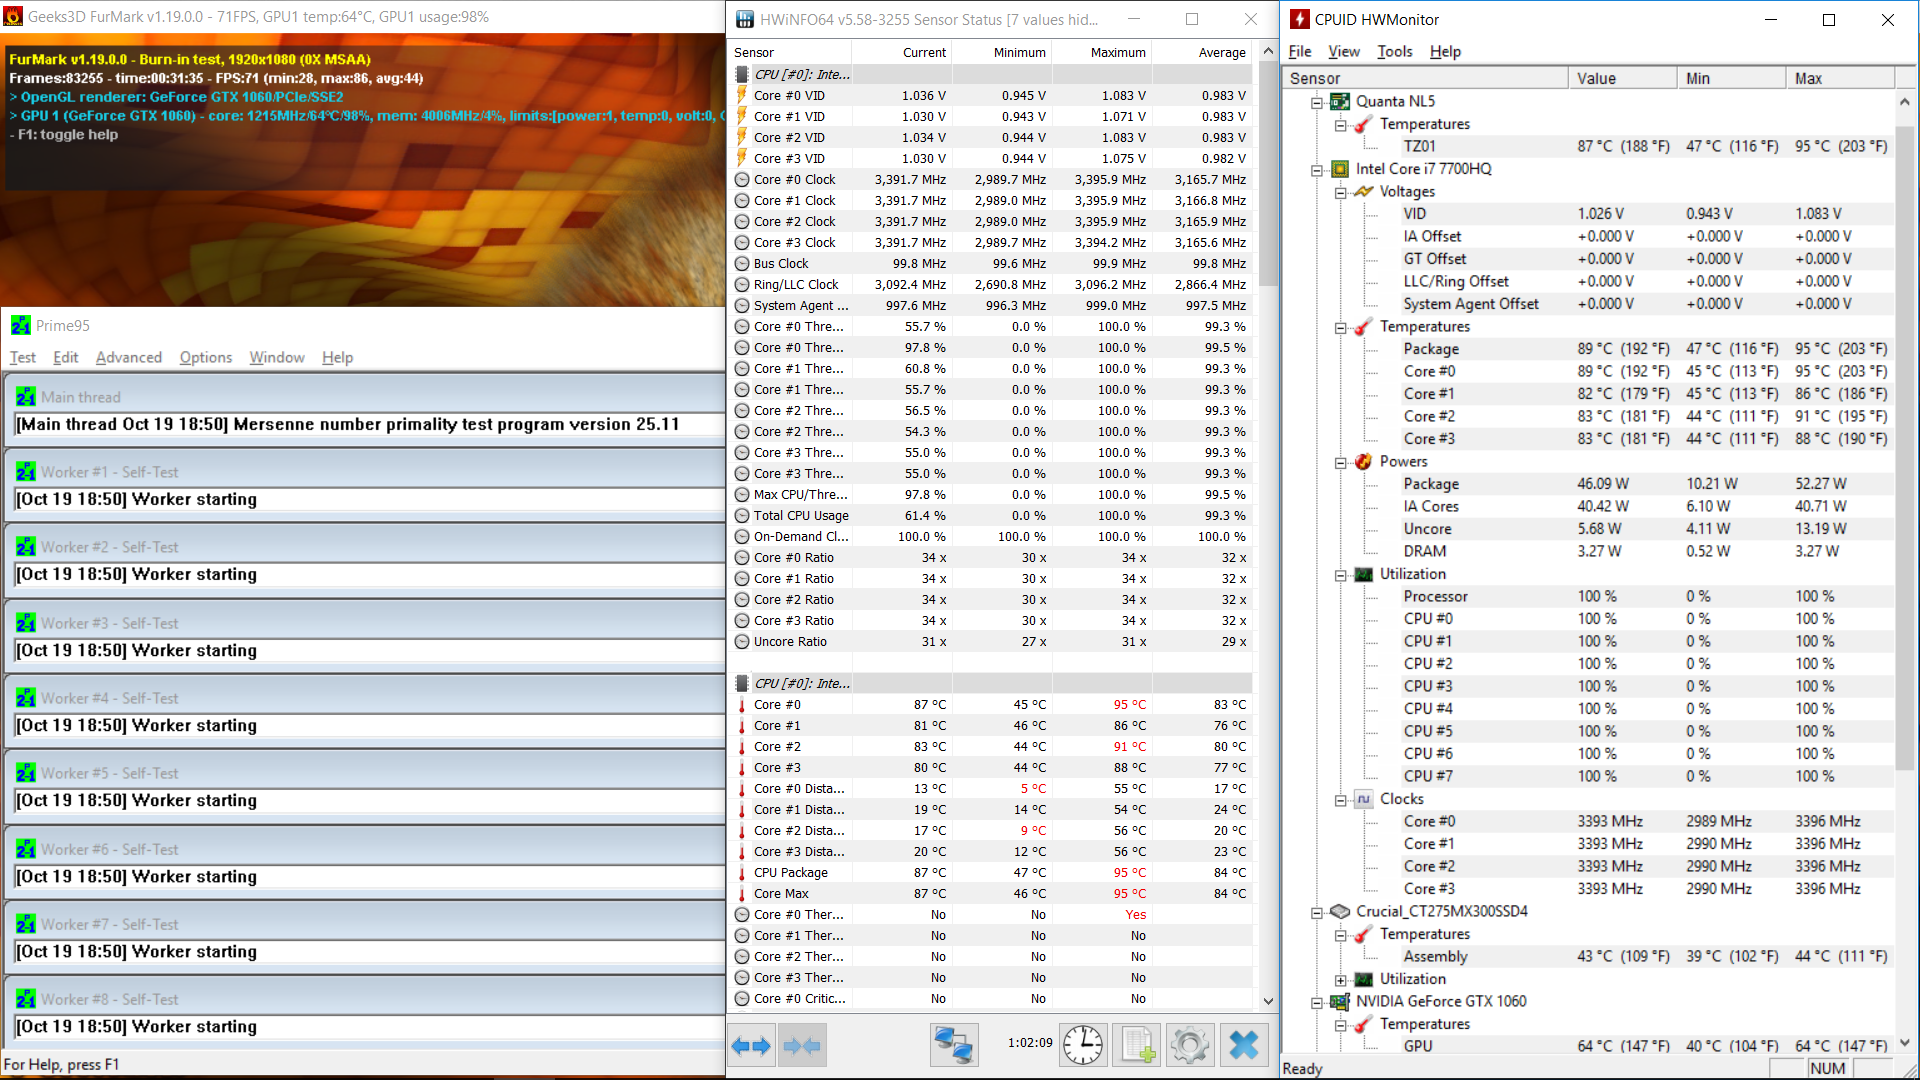Click the lightning icon of Core #0 VID row
This screenshot has width=1920, height=1080.
click(742, 95)
